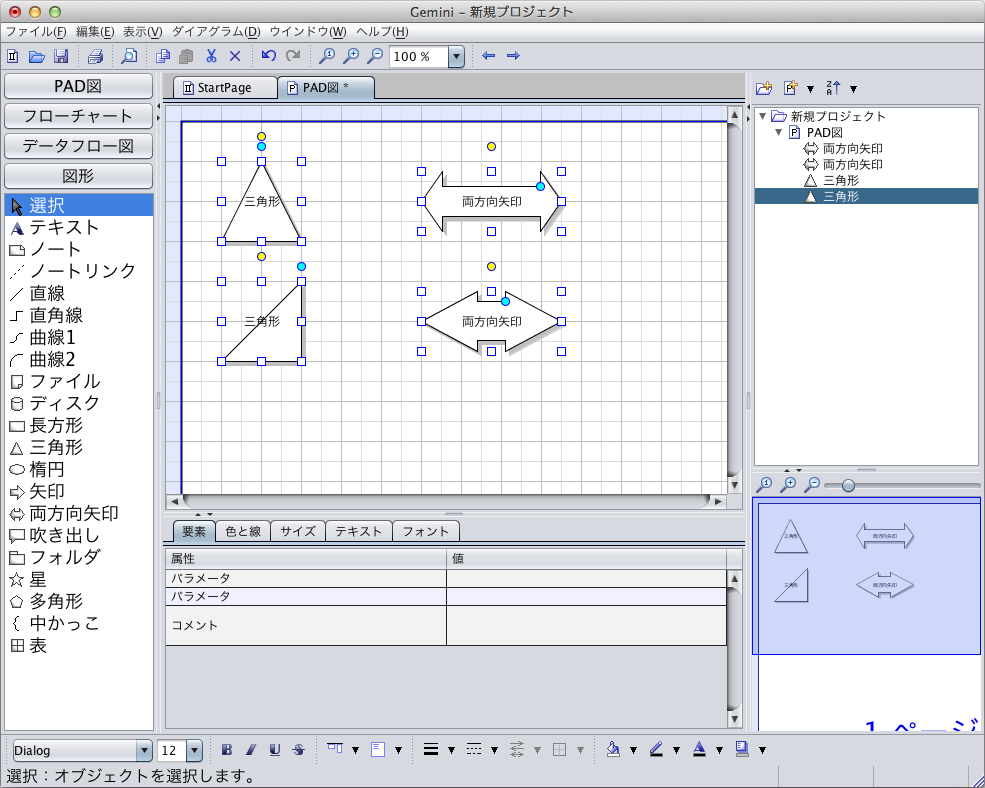Pick the 直角線 tool
985x788 pixels.
(x=79, y=315)
